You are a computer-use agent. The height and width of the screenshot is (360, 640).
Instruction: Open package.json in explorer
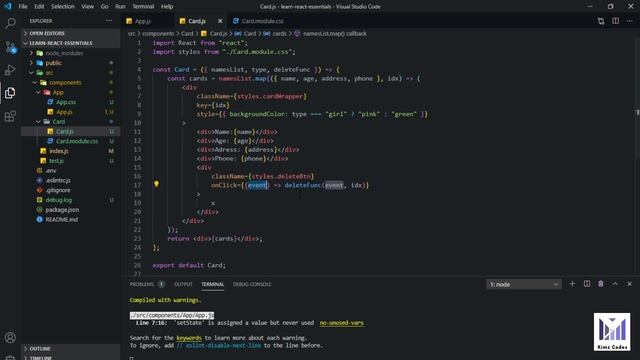point(71,210)
